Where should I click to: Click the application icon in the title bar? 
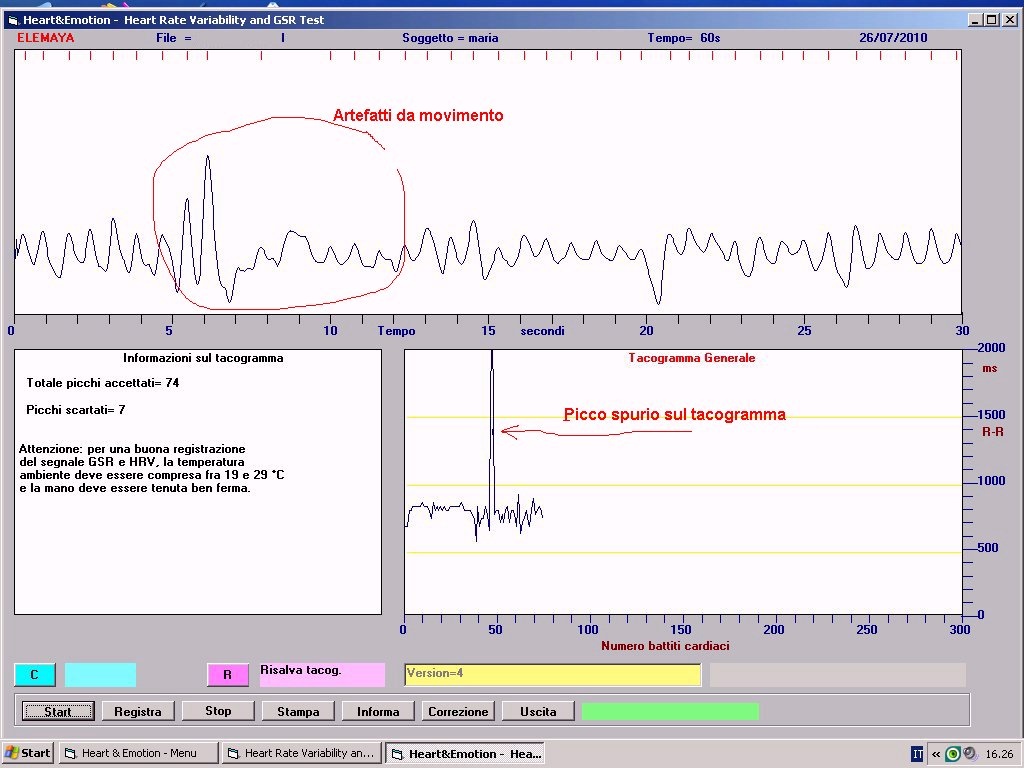coord(12,20)
